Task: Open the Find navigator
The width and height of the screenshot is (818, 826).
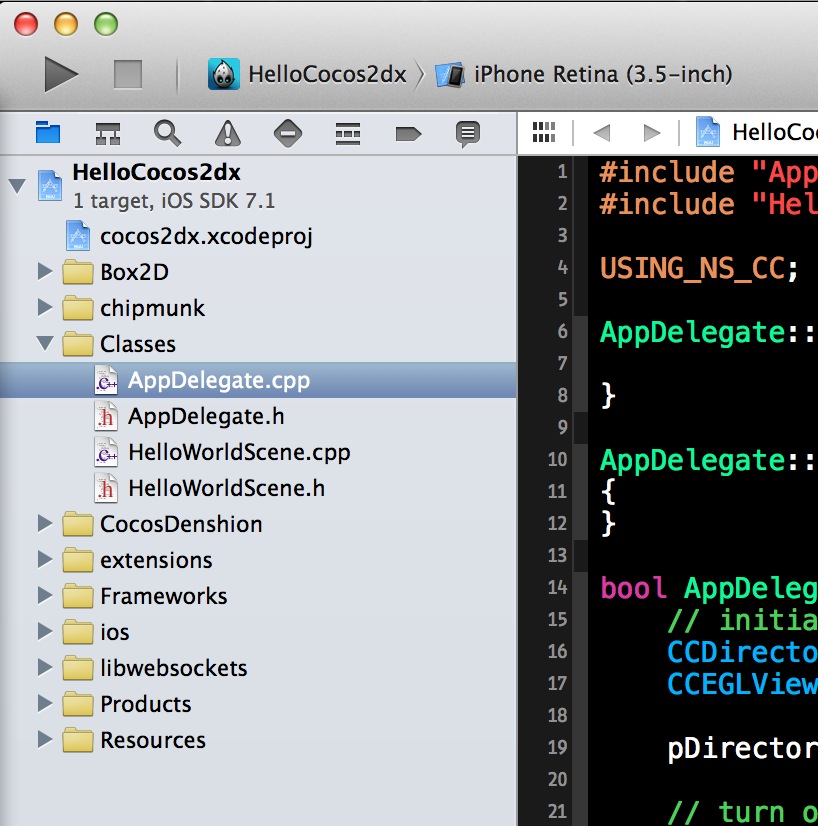Action: 167,133
